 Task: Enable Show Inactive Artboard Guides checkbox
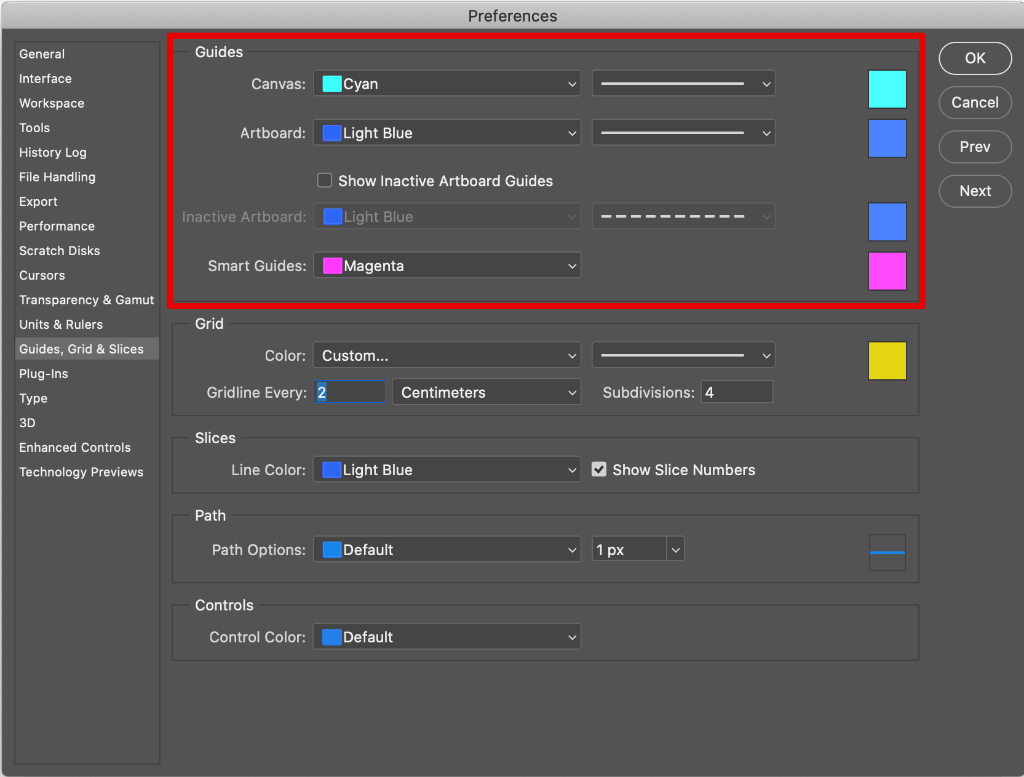tap(325, 181)
